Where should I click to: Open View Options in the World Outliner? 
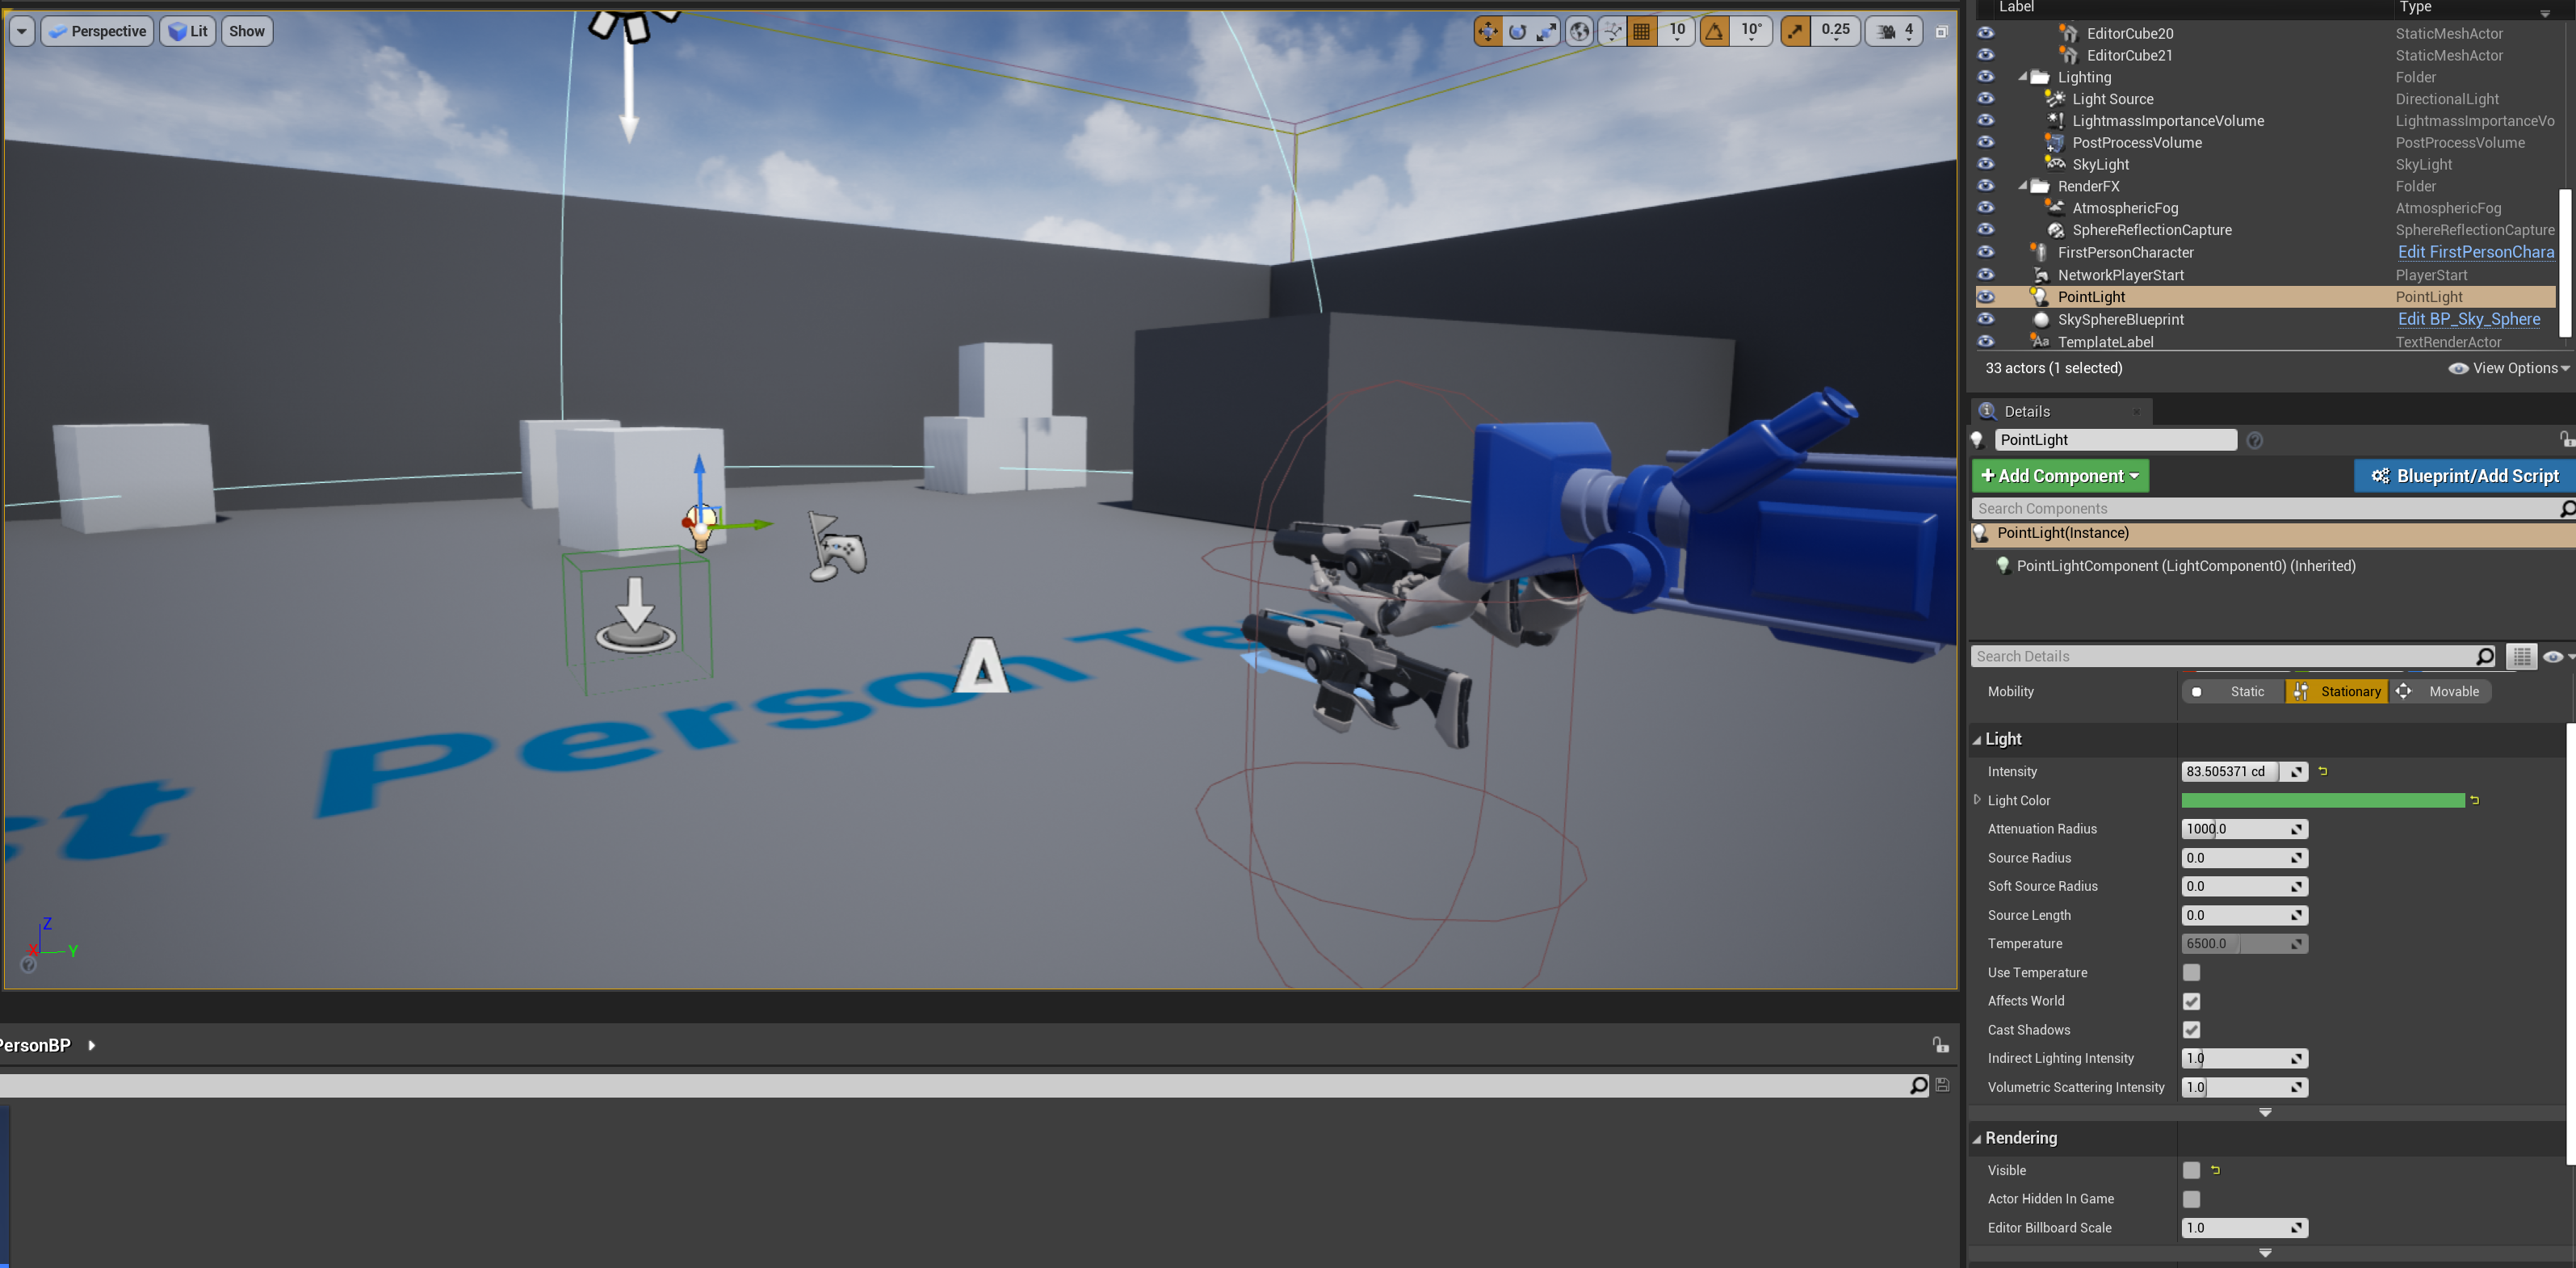click(2508, 367)
